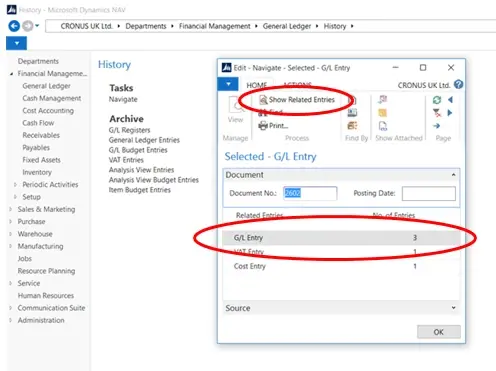Expand the Setup tree node arrow
Screen dimensions: 496x371
(15, 197)
